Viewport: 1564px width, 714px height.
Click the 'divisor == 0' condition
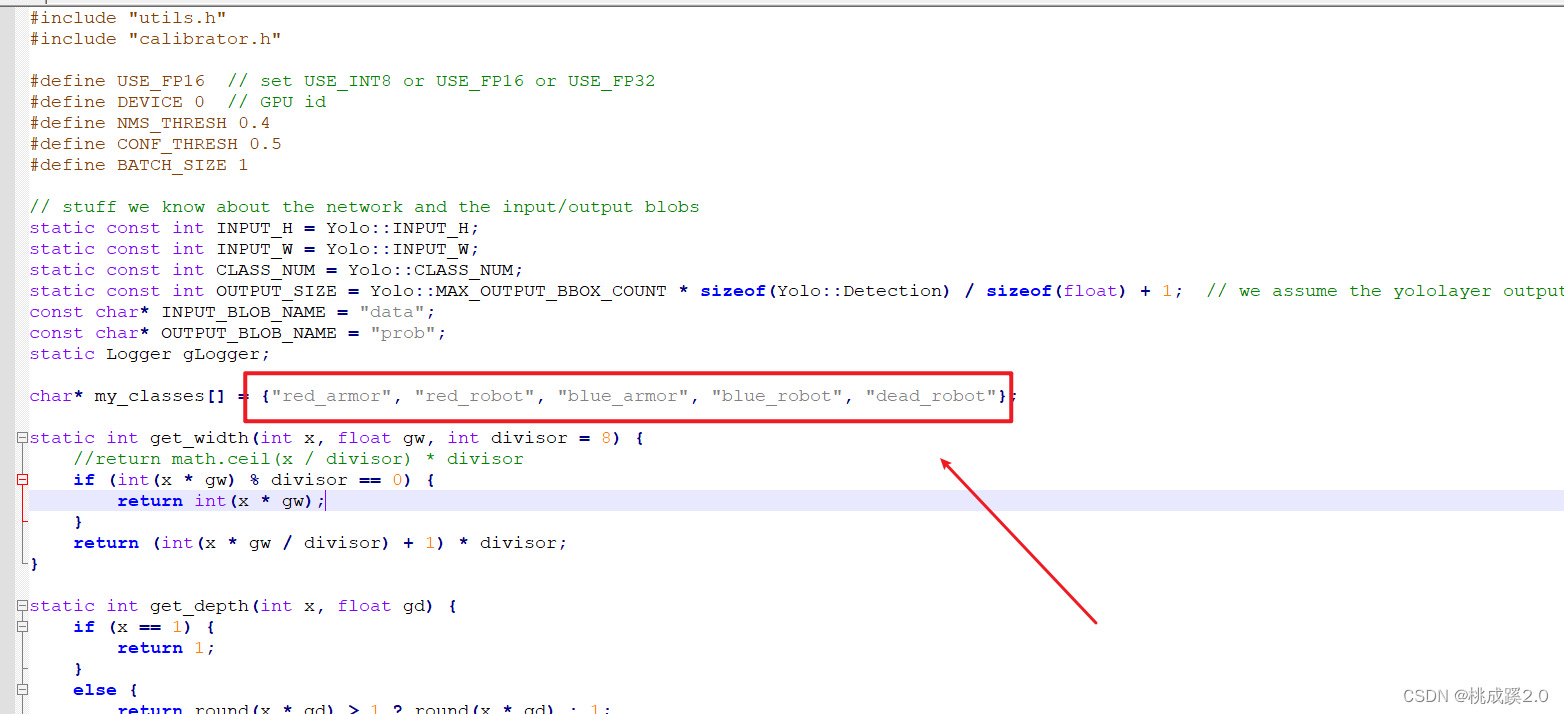coord(337,480)
